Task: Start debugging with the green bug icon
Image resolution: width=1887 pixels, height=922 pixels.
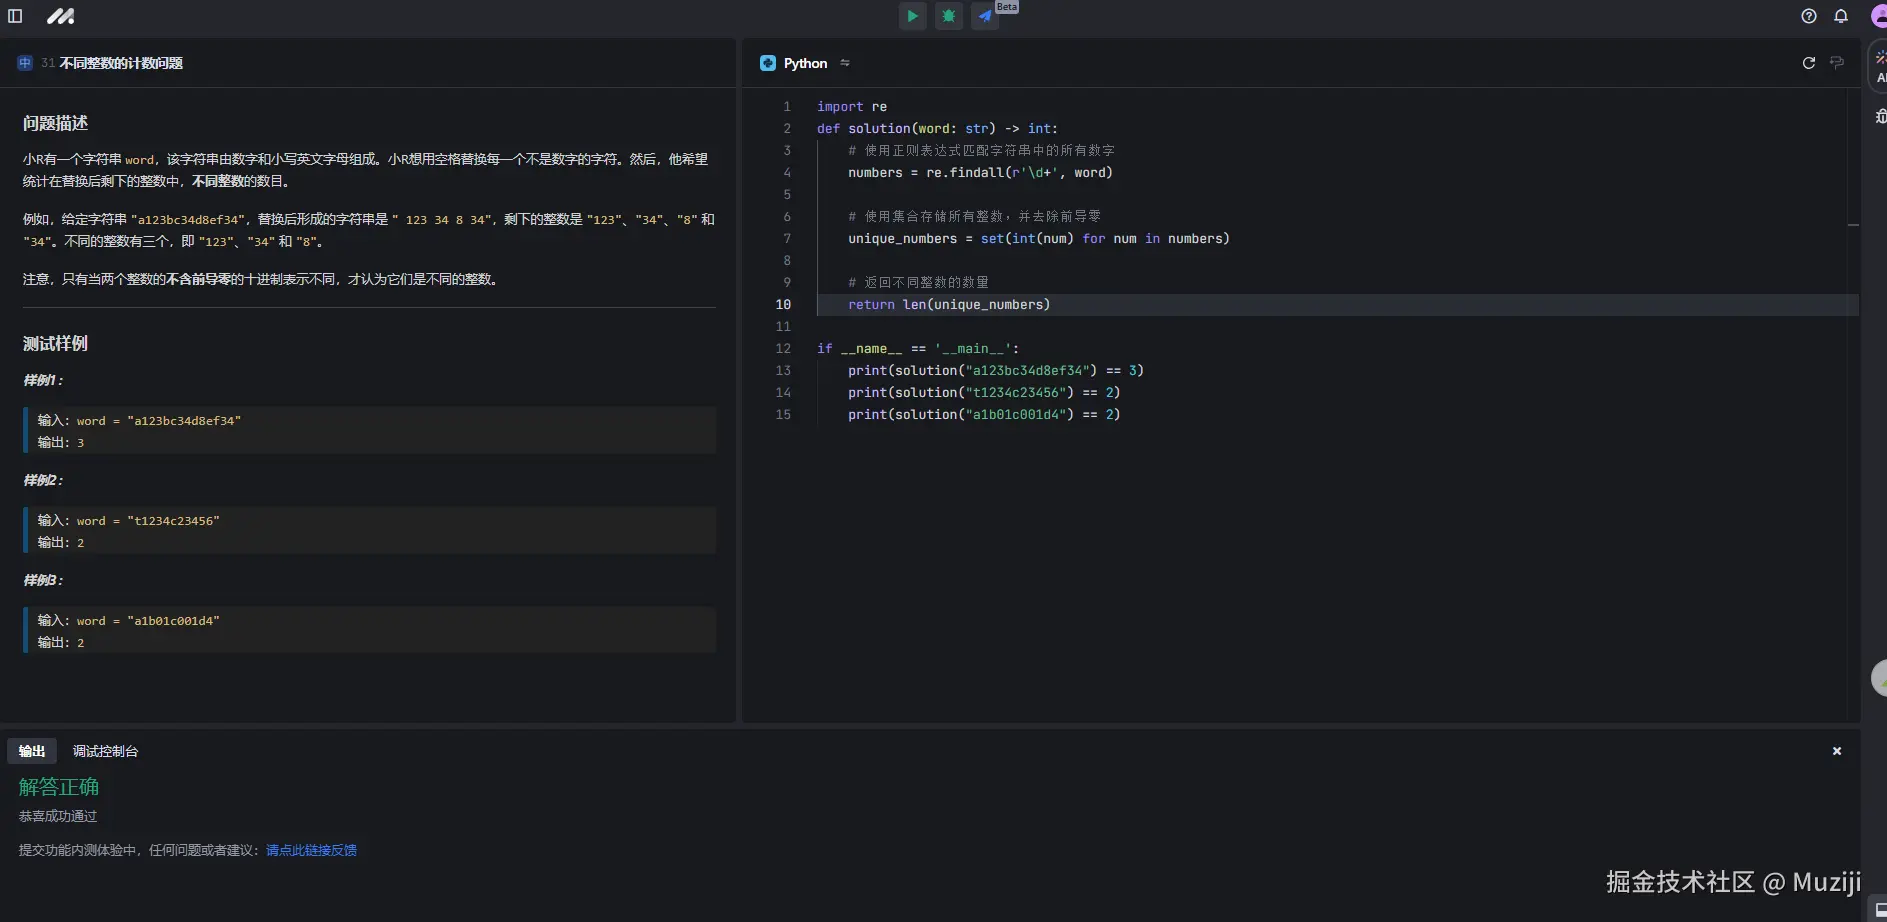Action: click(x=948, y=16)
